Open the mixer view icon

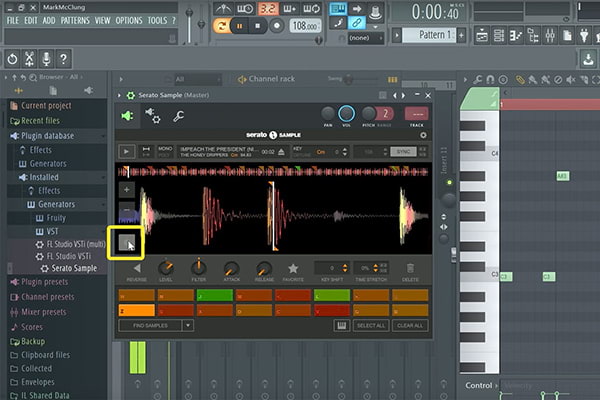pos(550,36)
